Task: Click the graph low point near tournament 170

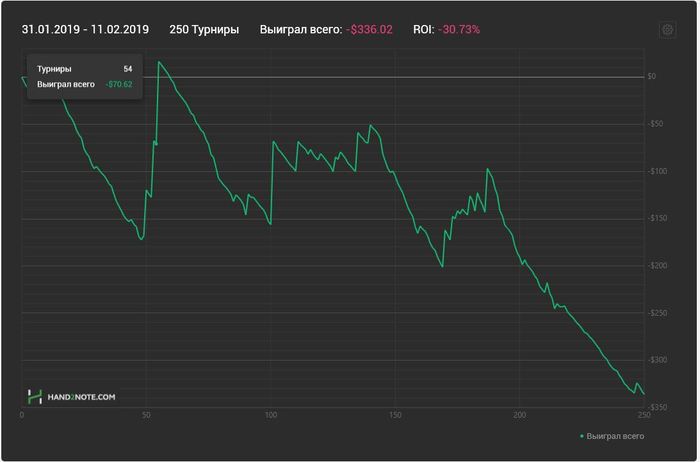Action: click(x=442, y=266)
